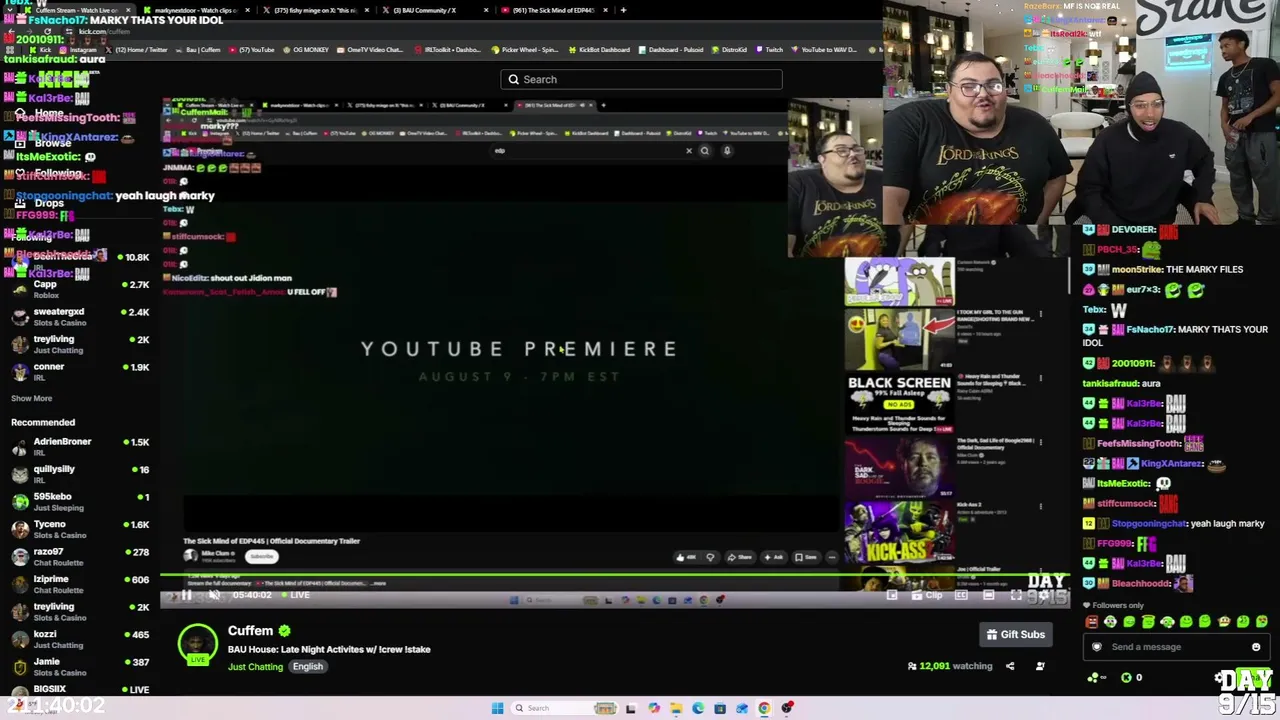The image size is (1280, 720).
Task: Open Microsoft Edge from the taskbar
Action: click(x=697, y=708)
